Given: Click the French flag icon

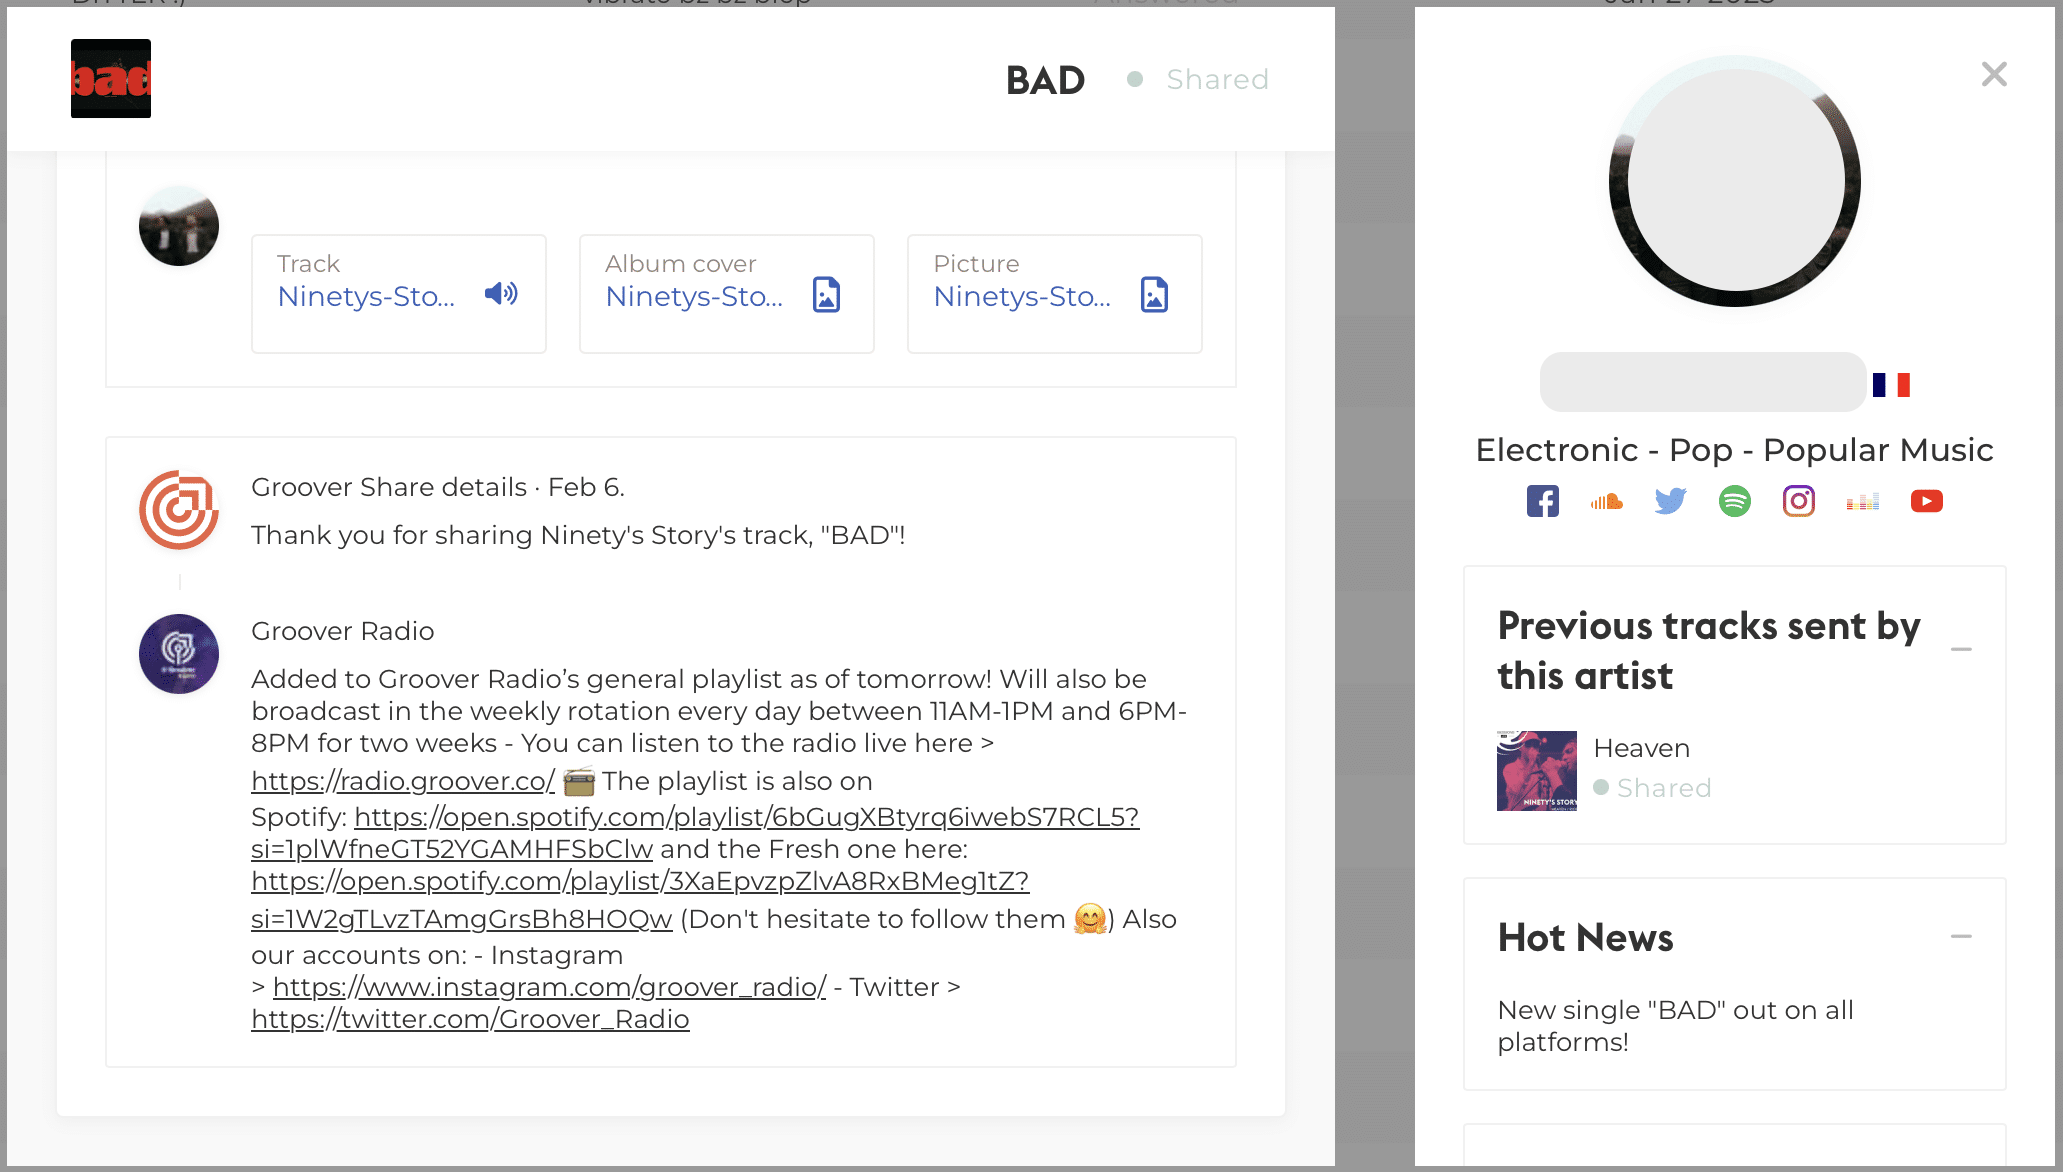Looking at the screenshot, I should click(1891, 385).
